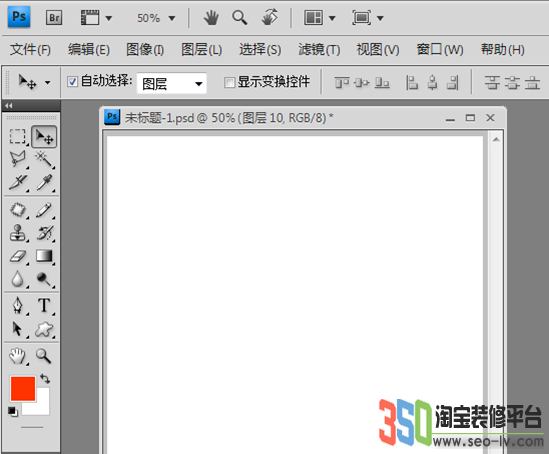Activate the Gradient tool
The height and width of the screenshot is (454, 549).
tap(44, 256)
